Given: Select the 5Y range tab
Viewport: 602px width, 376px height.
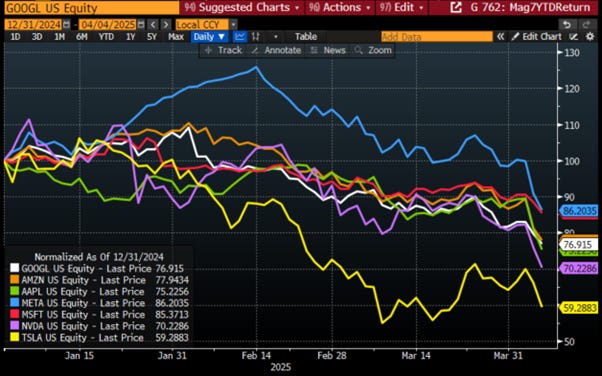Looking at the screenshot, I should pyautogui.click(x=152, y=37).
